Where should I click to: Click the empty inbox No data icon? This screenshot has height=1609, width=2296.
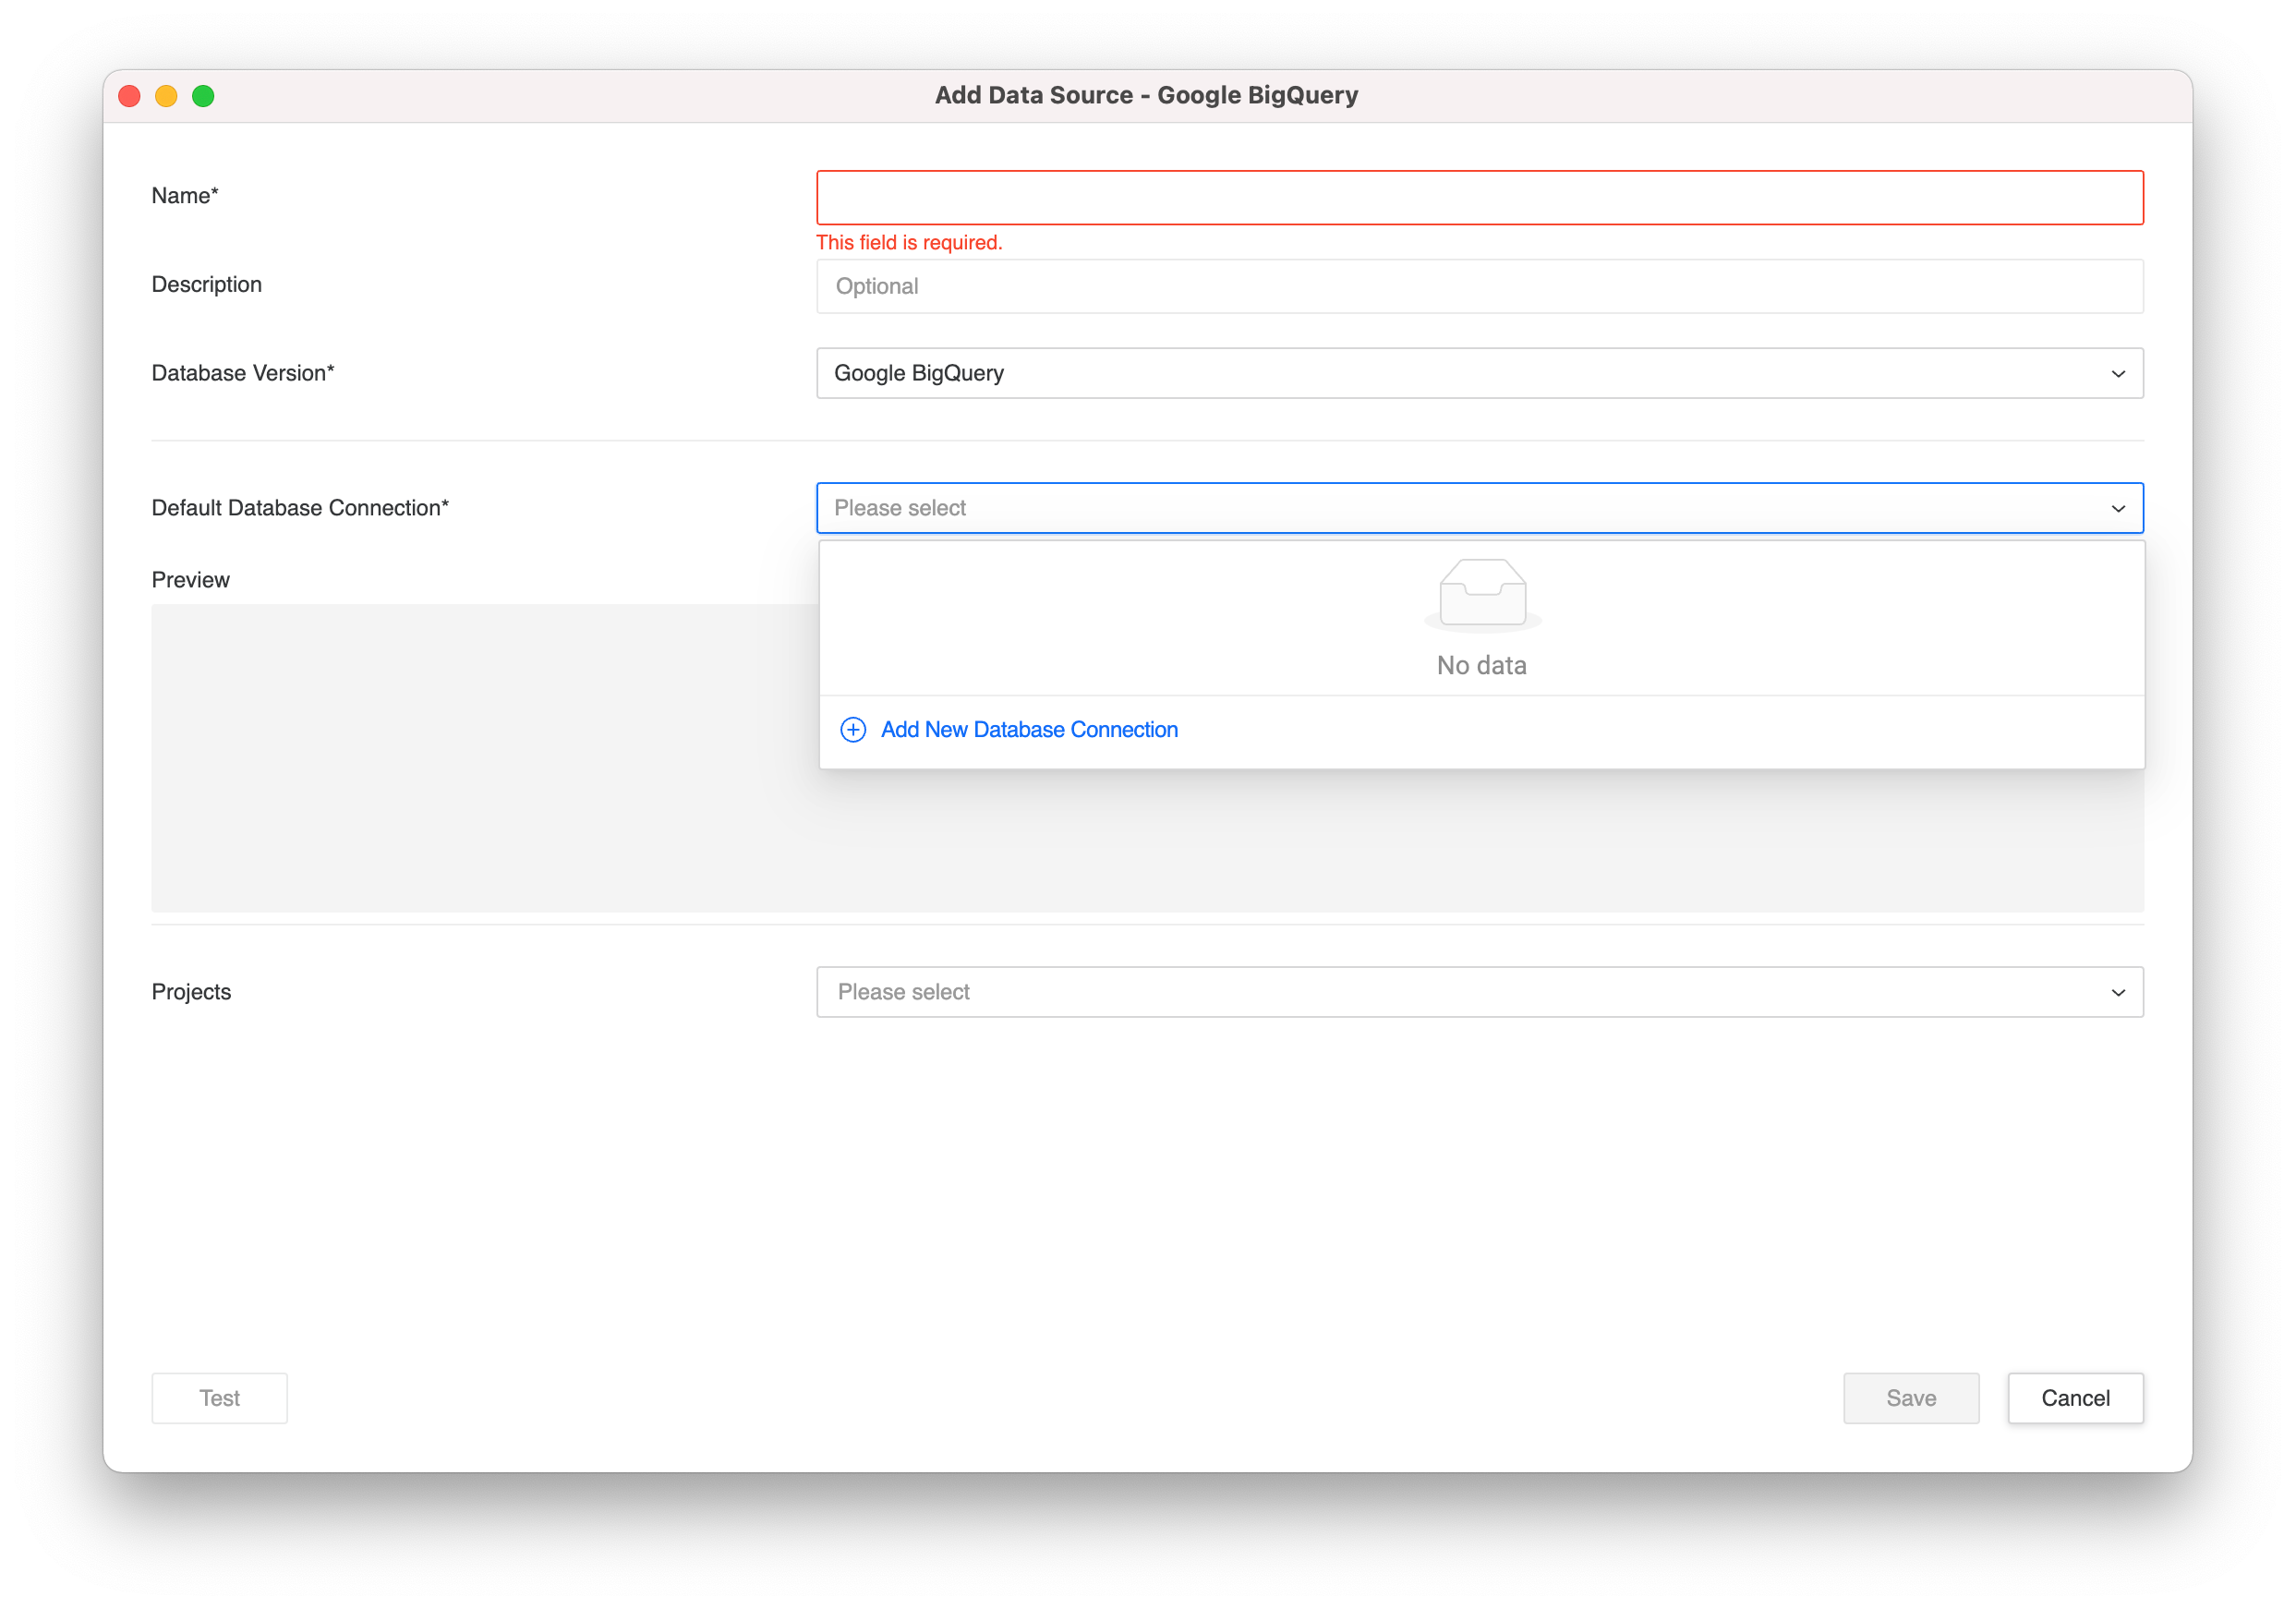pos(1482,594)
